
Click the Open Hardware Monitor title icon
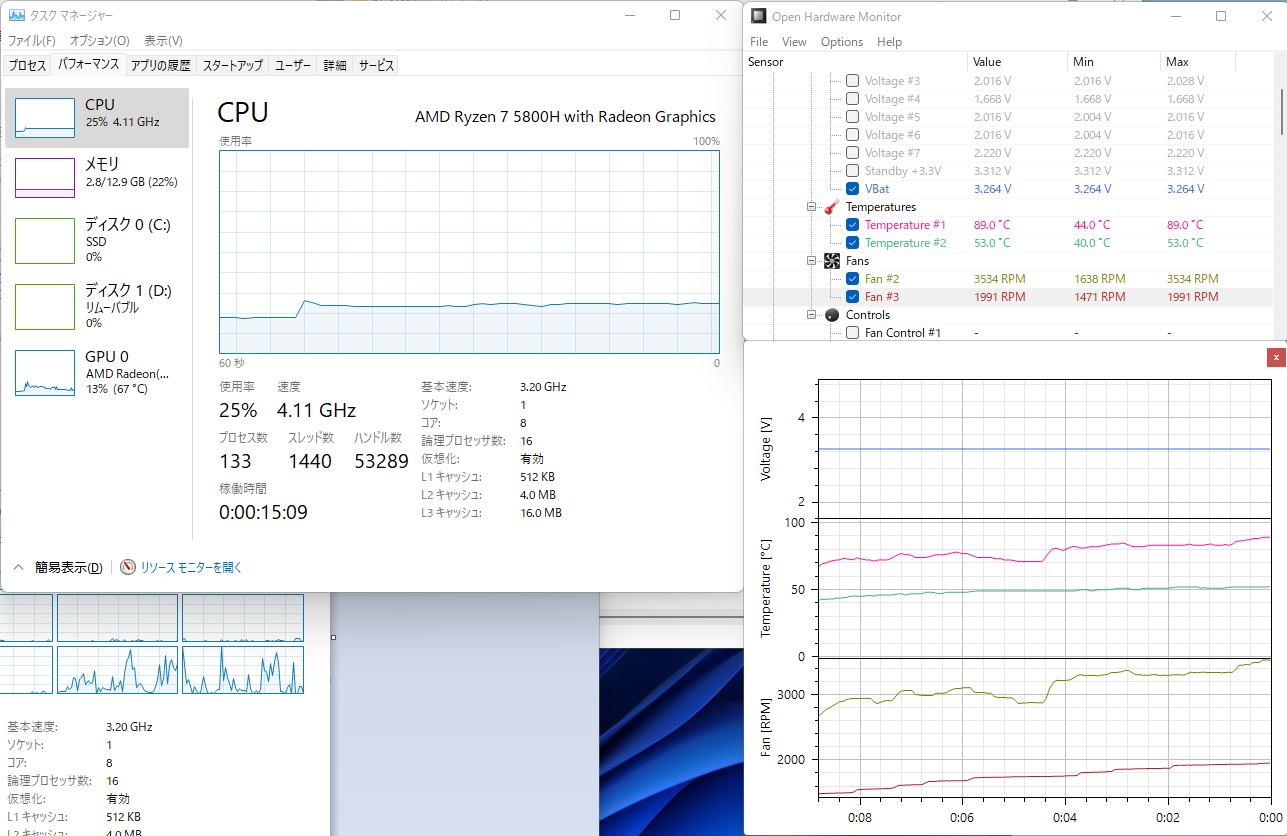point(760,16)
